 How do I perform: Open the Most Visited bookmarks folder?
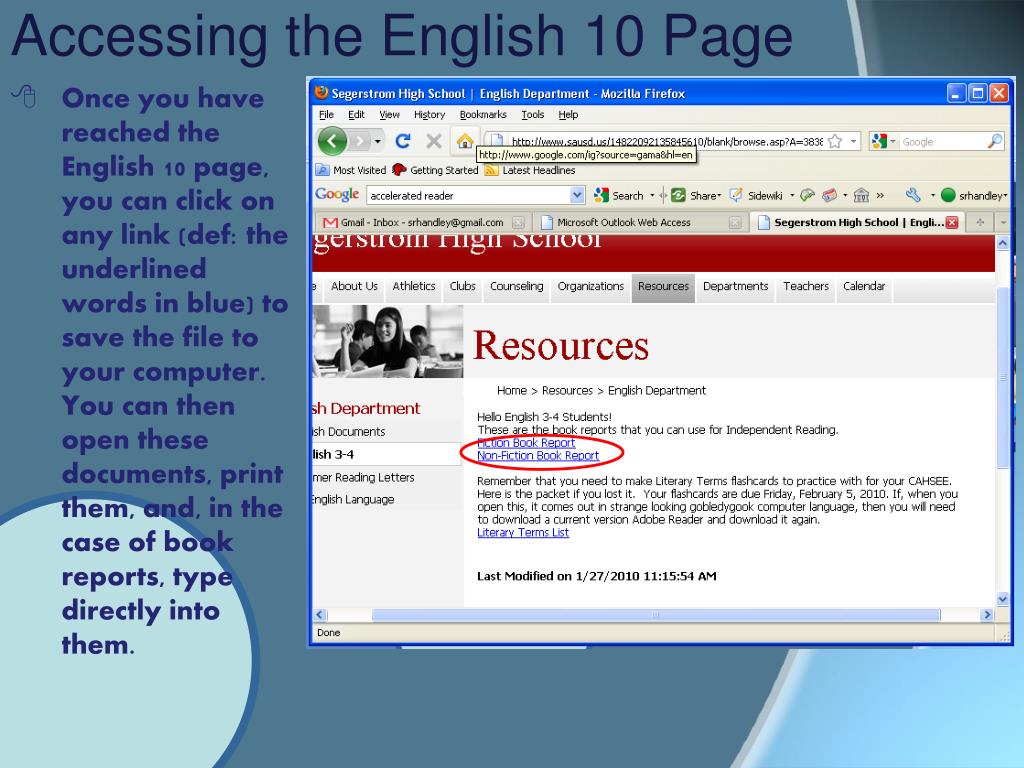point(351,170)
